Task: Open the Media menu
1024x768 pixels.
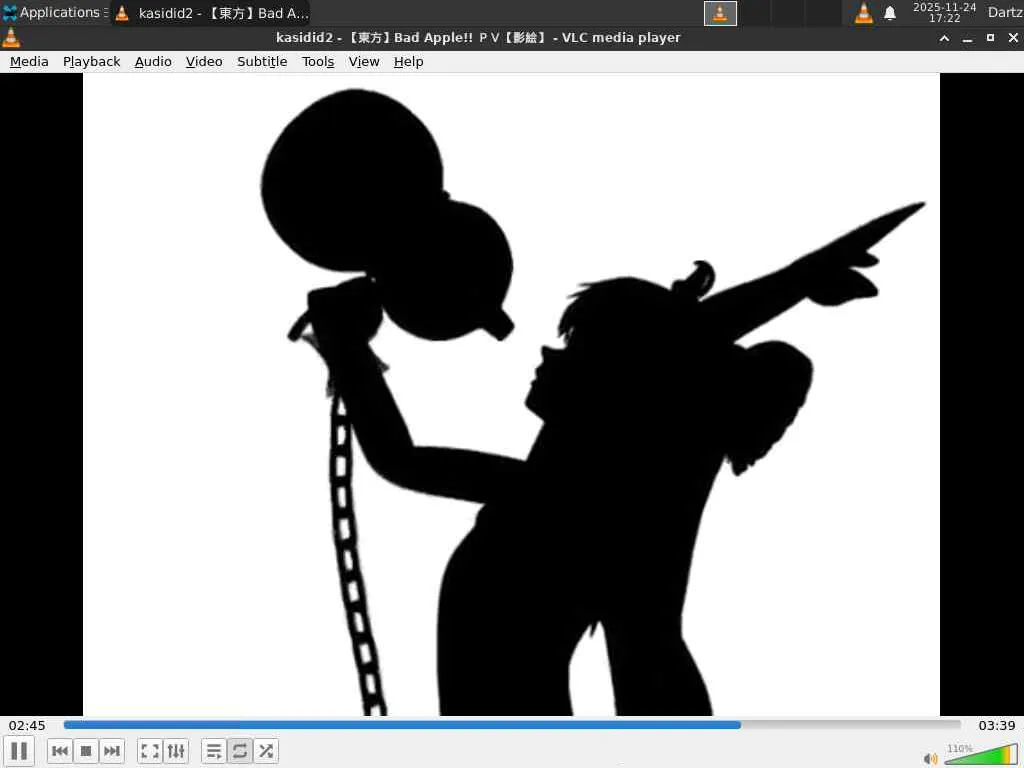Action: [29, 61]
